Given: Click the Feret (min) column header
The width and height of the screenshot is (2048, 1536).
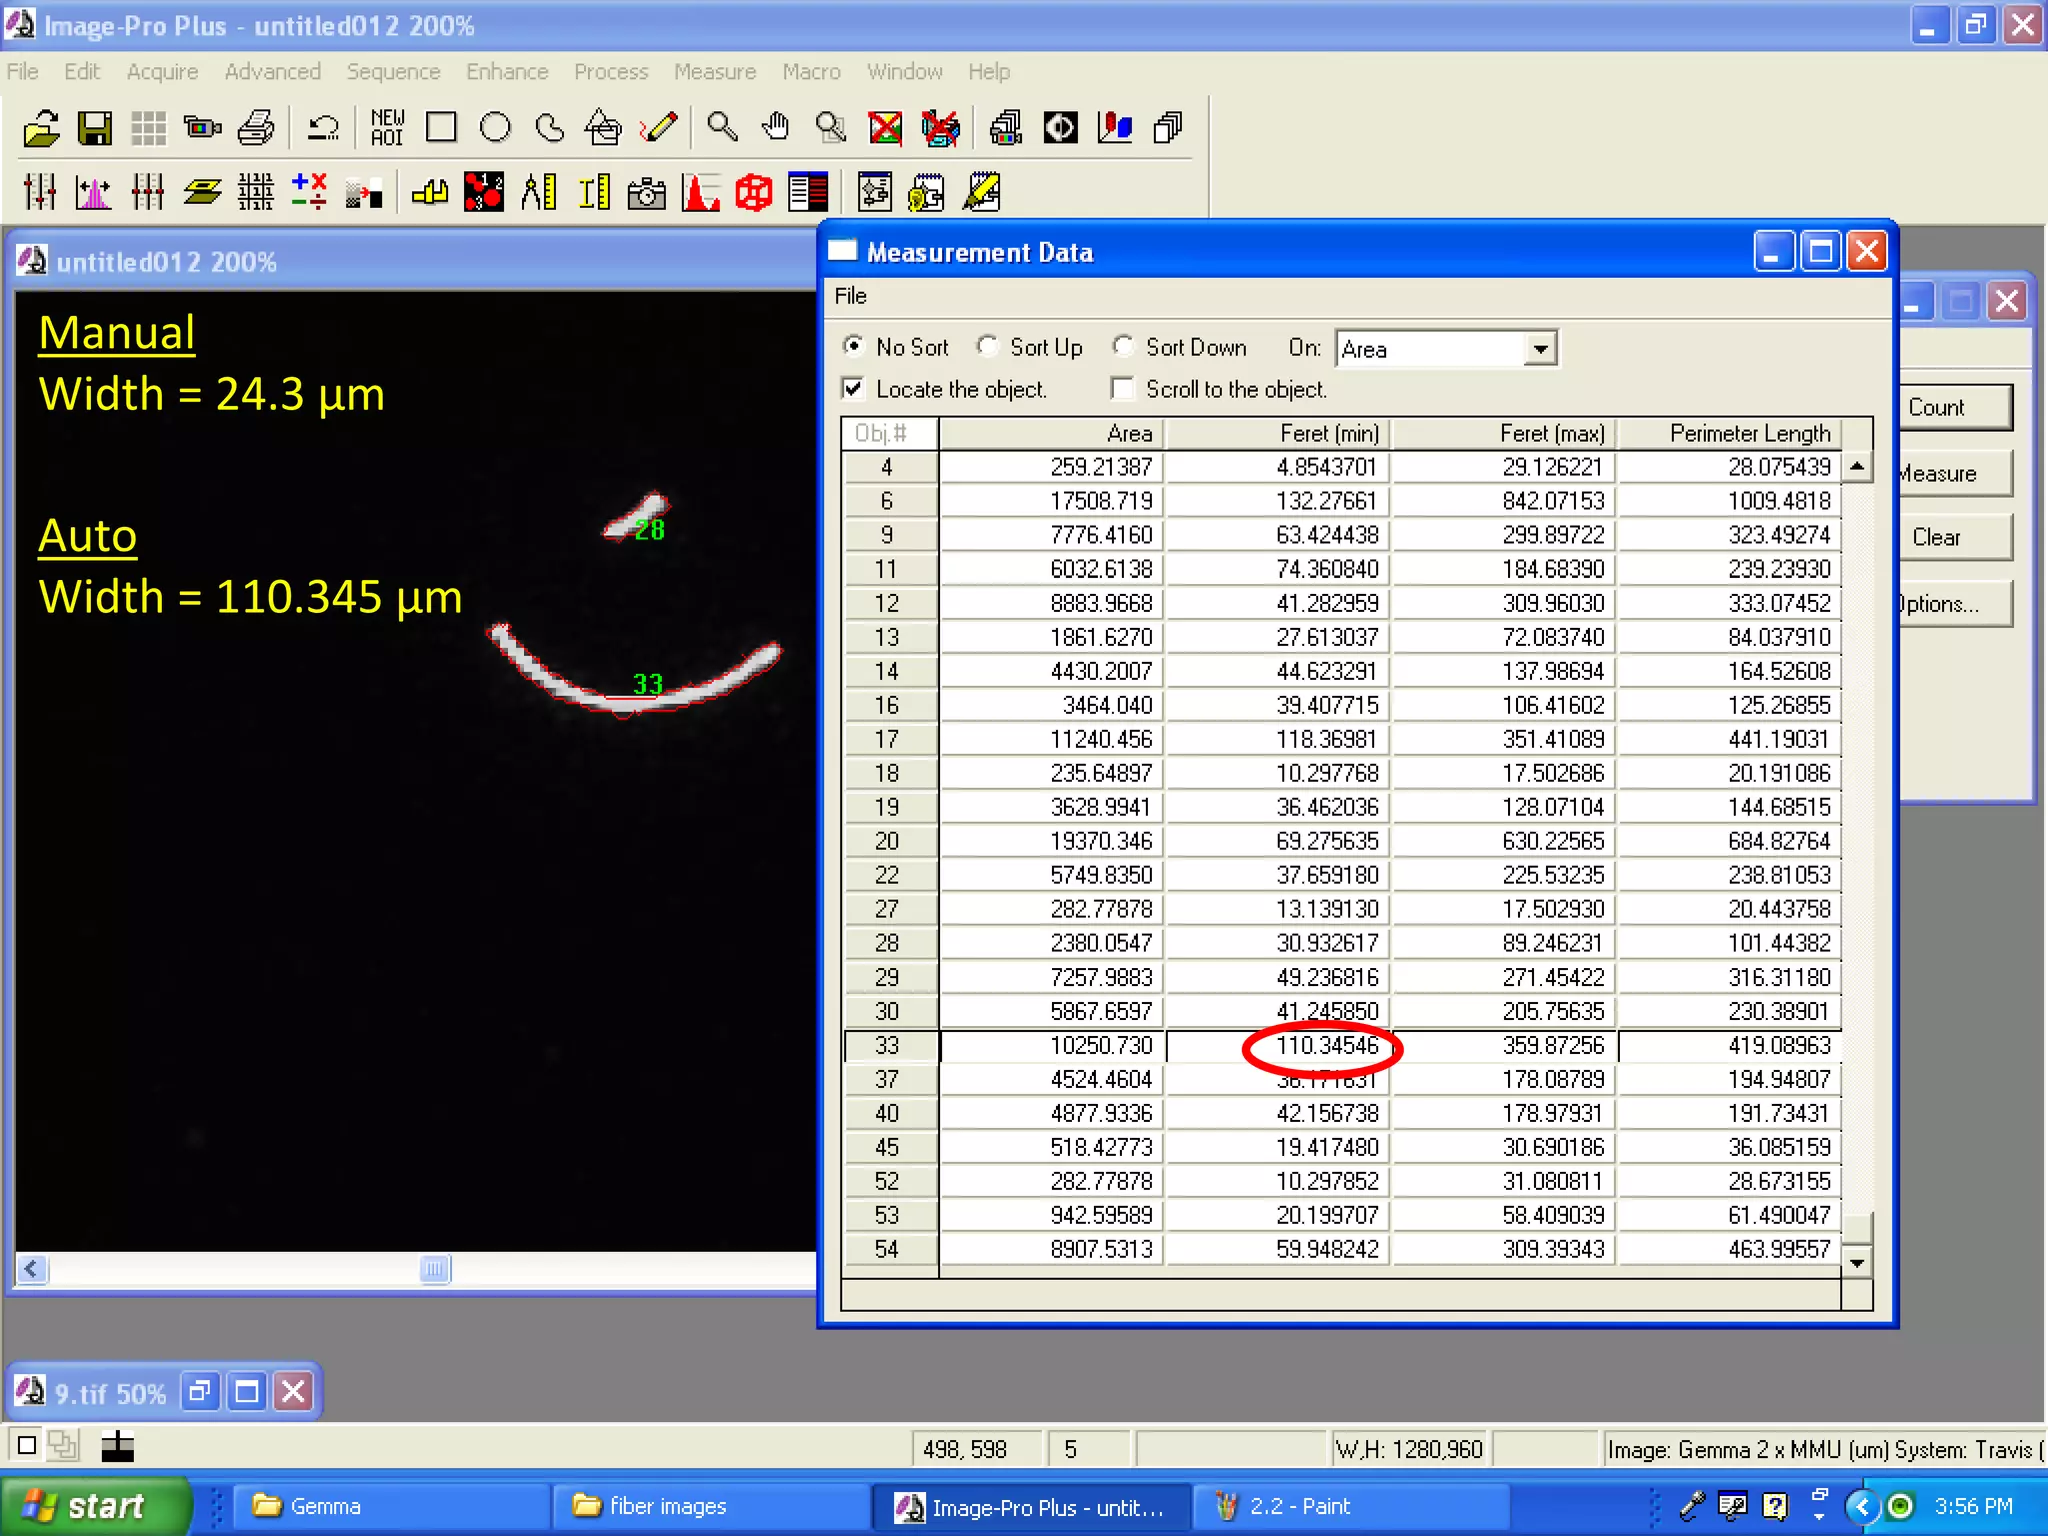Looking at the screenshot, I should pyautogui.click(x=1278, y=433).
